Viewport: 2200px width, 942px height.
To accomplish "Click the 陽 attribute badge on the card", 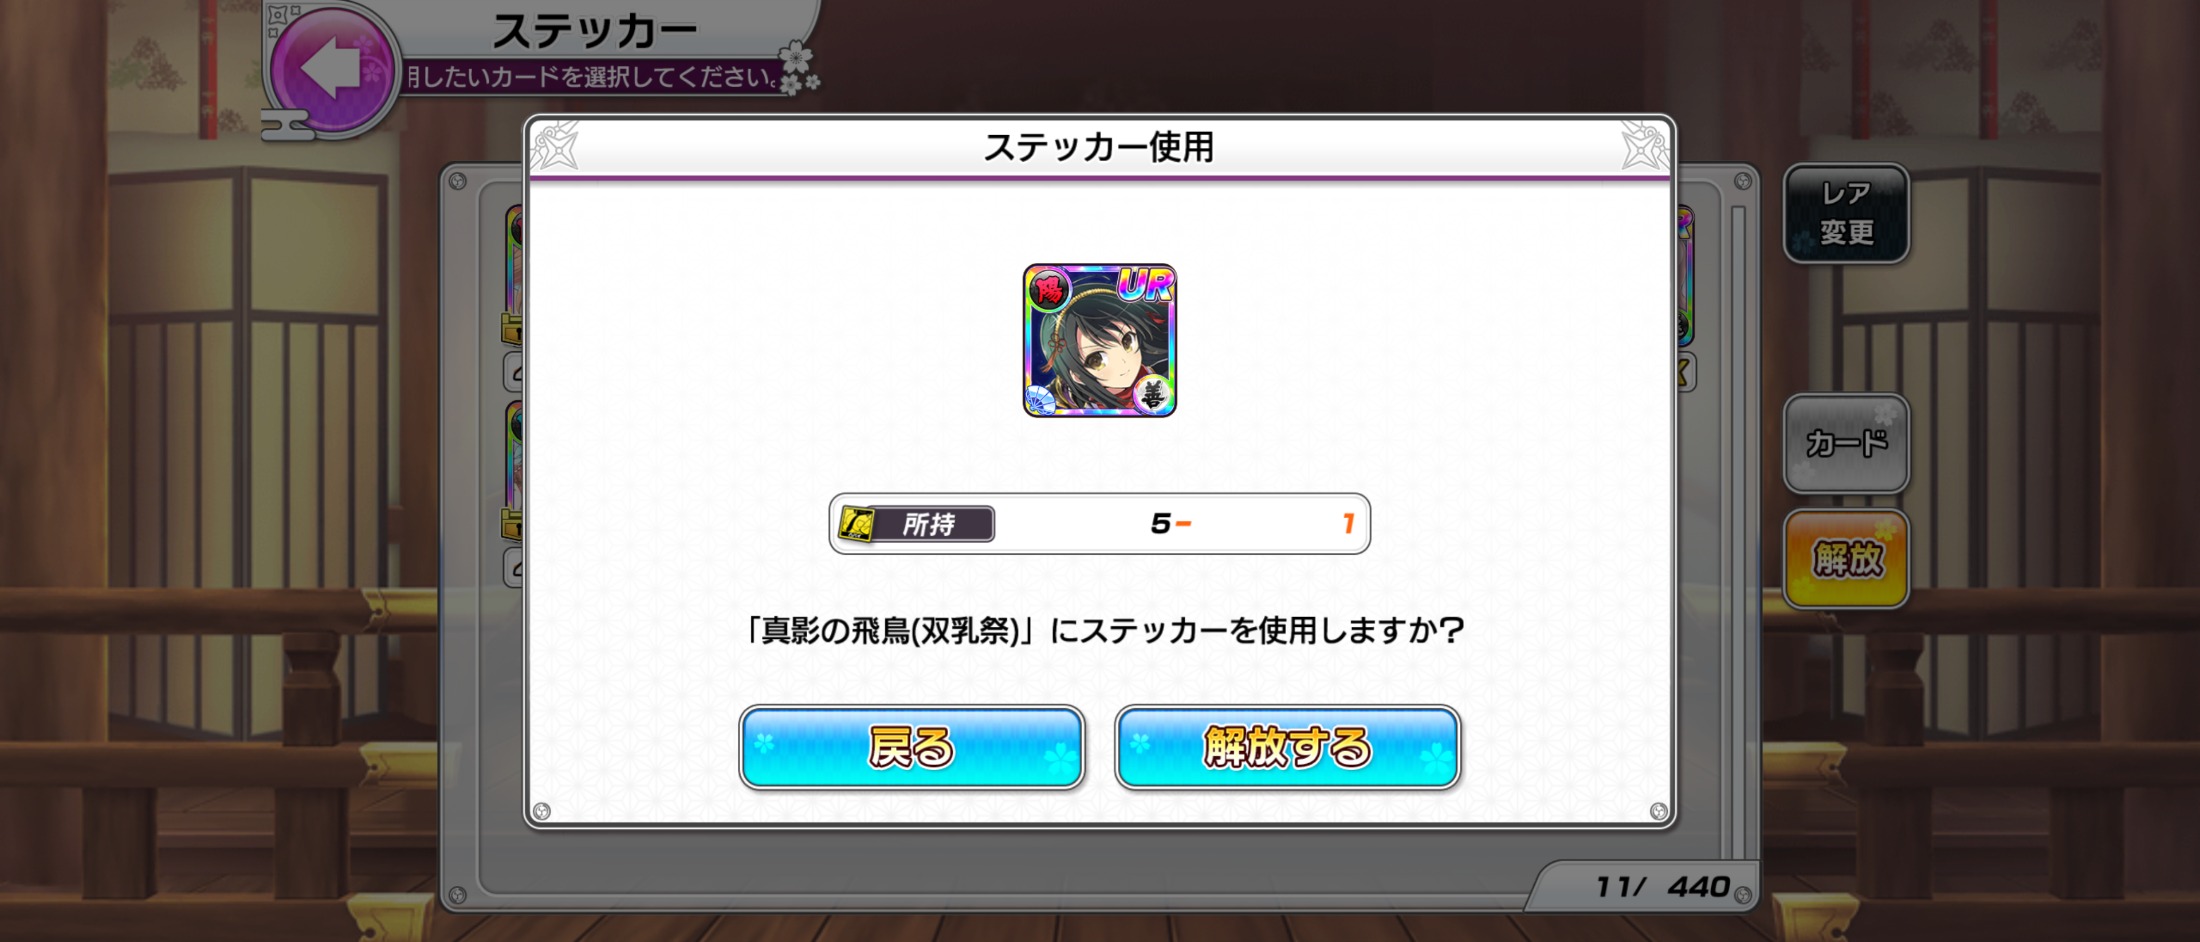I will coord(1048,291).
